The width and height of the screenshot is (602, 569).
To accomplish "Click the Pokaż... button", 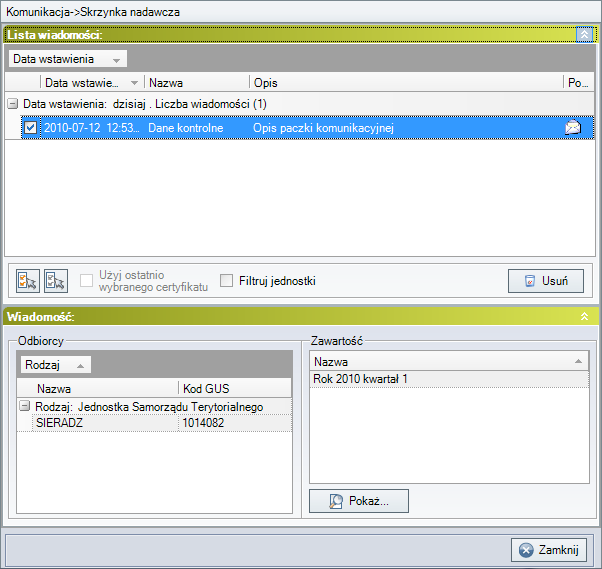I will tap(359, 501).
